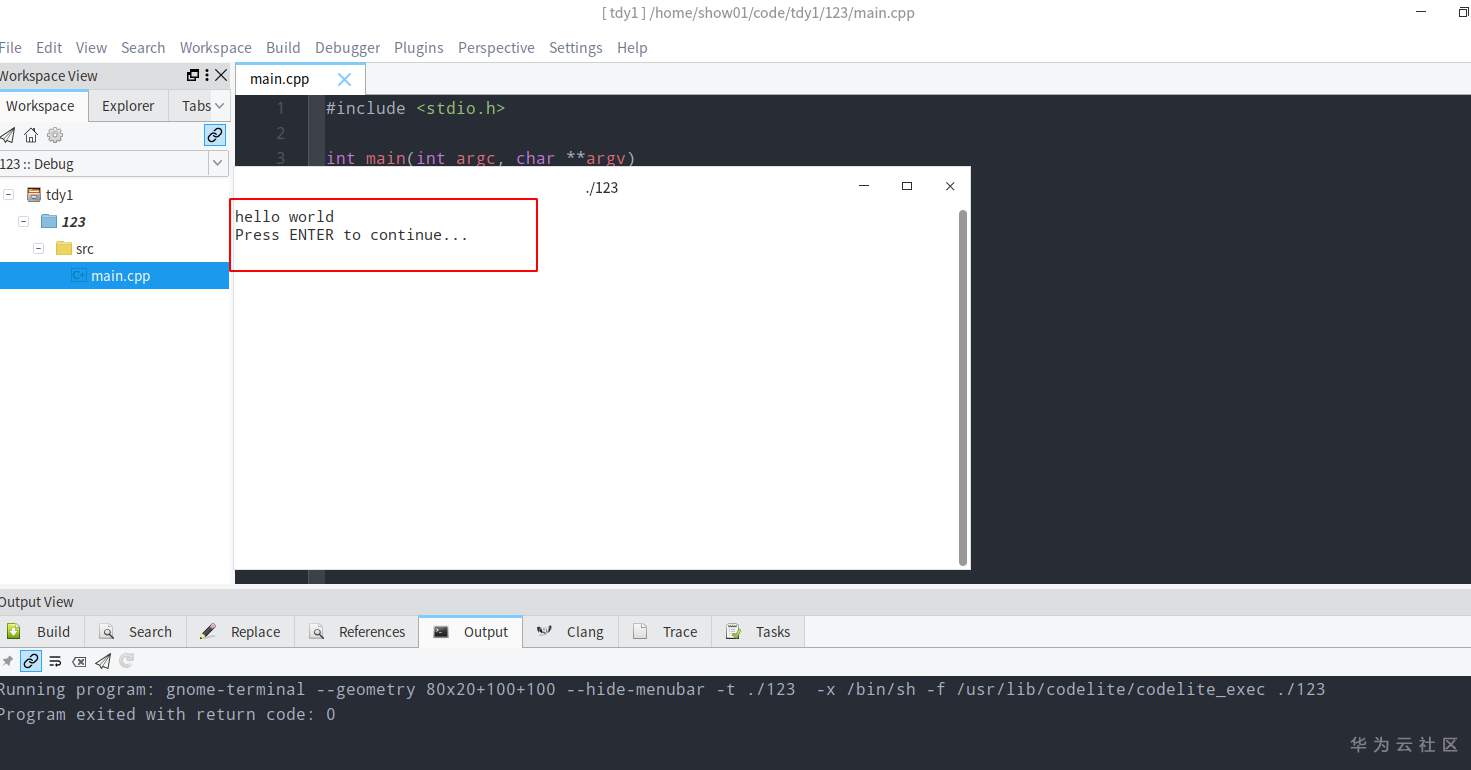Toggle the link icon in Output toolbar
Image resolution: width=1471 pixels, height=770 pixels.
click(x=31, y=661)
